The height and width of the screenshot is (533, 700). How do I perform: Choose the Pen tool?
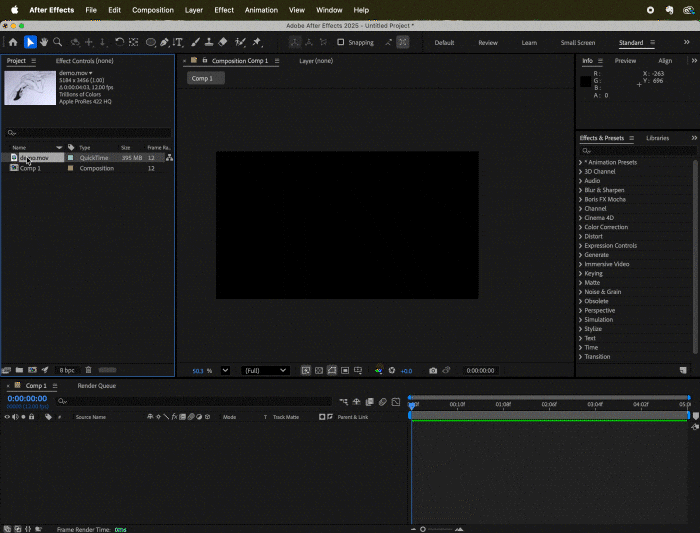tap(165, 42)
